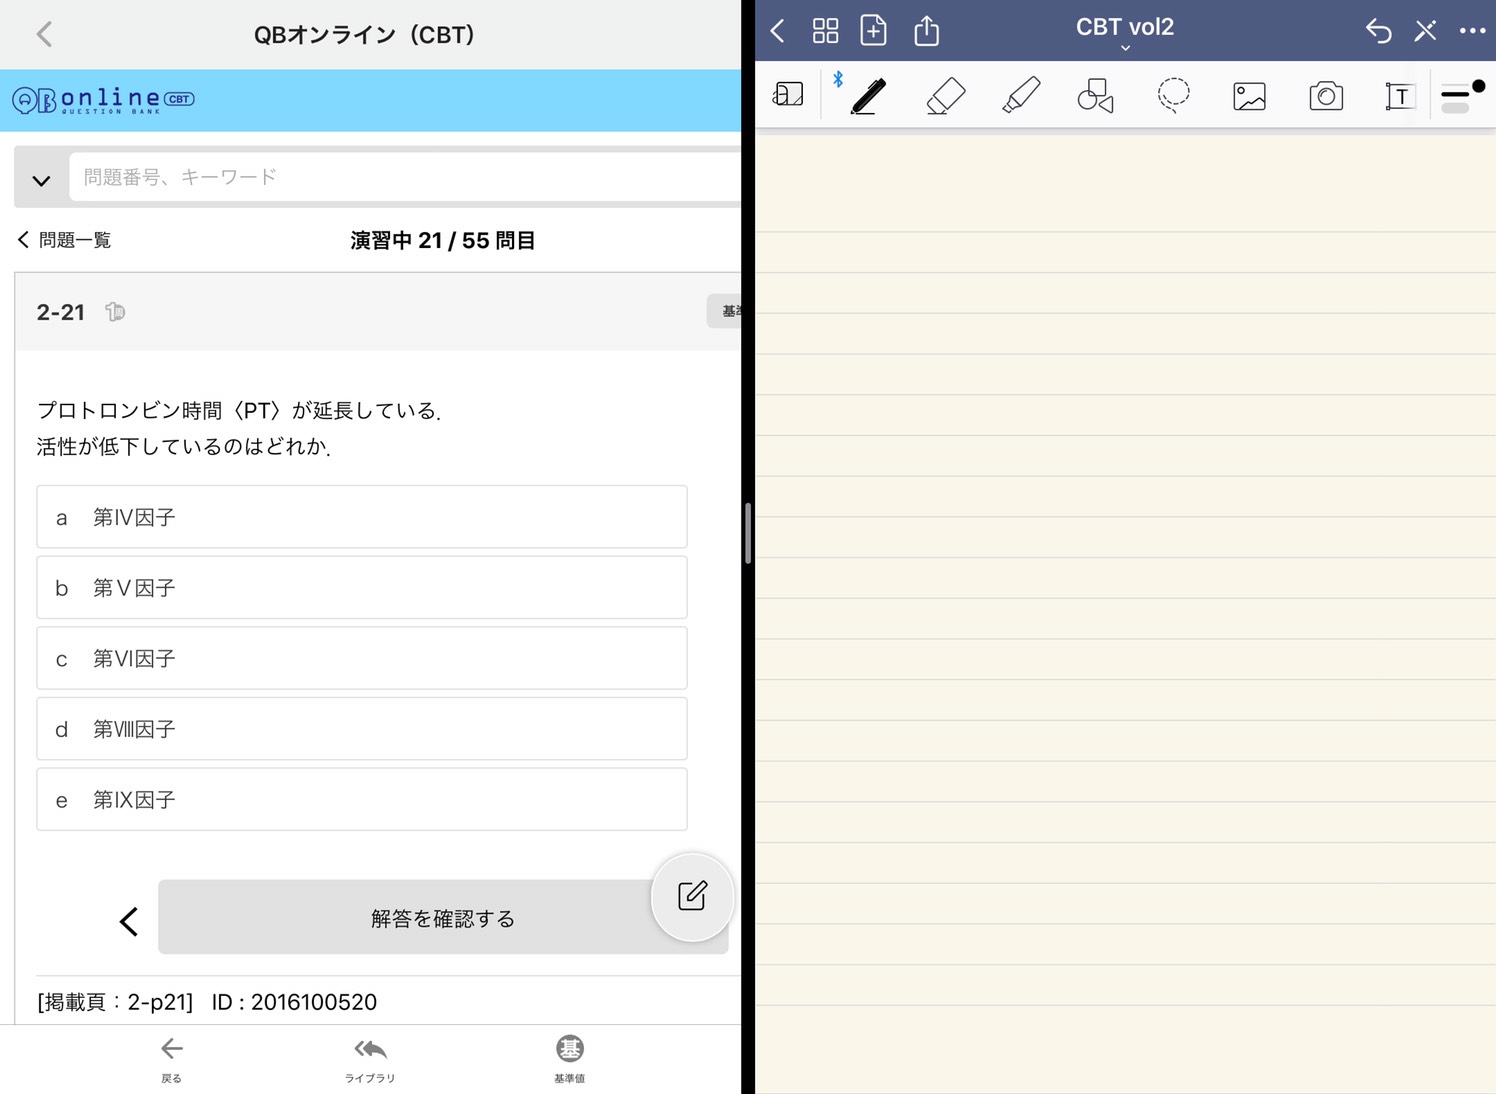This screenshot has height=1094, width=1496.
Task: Switch to the Eraser tool
Action: point(944,95)
